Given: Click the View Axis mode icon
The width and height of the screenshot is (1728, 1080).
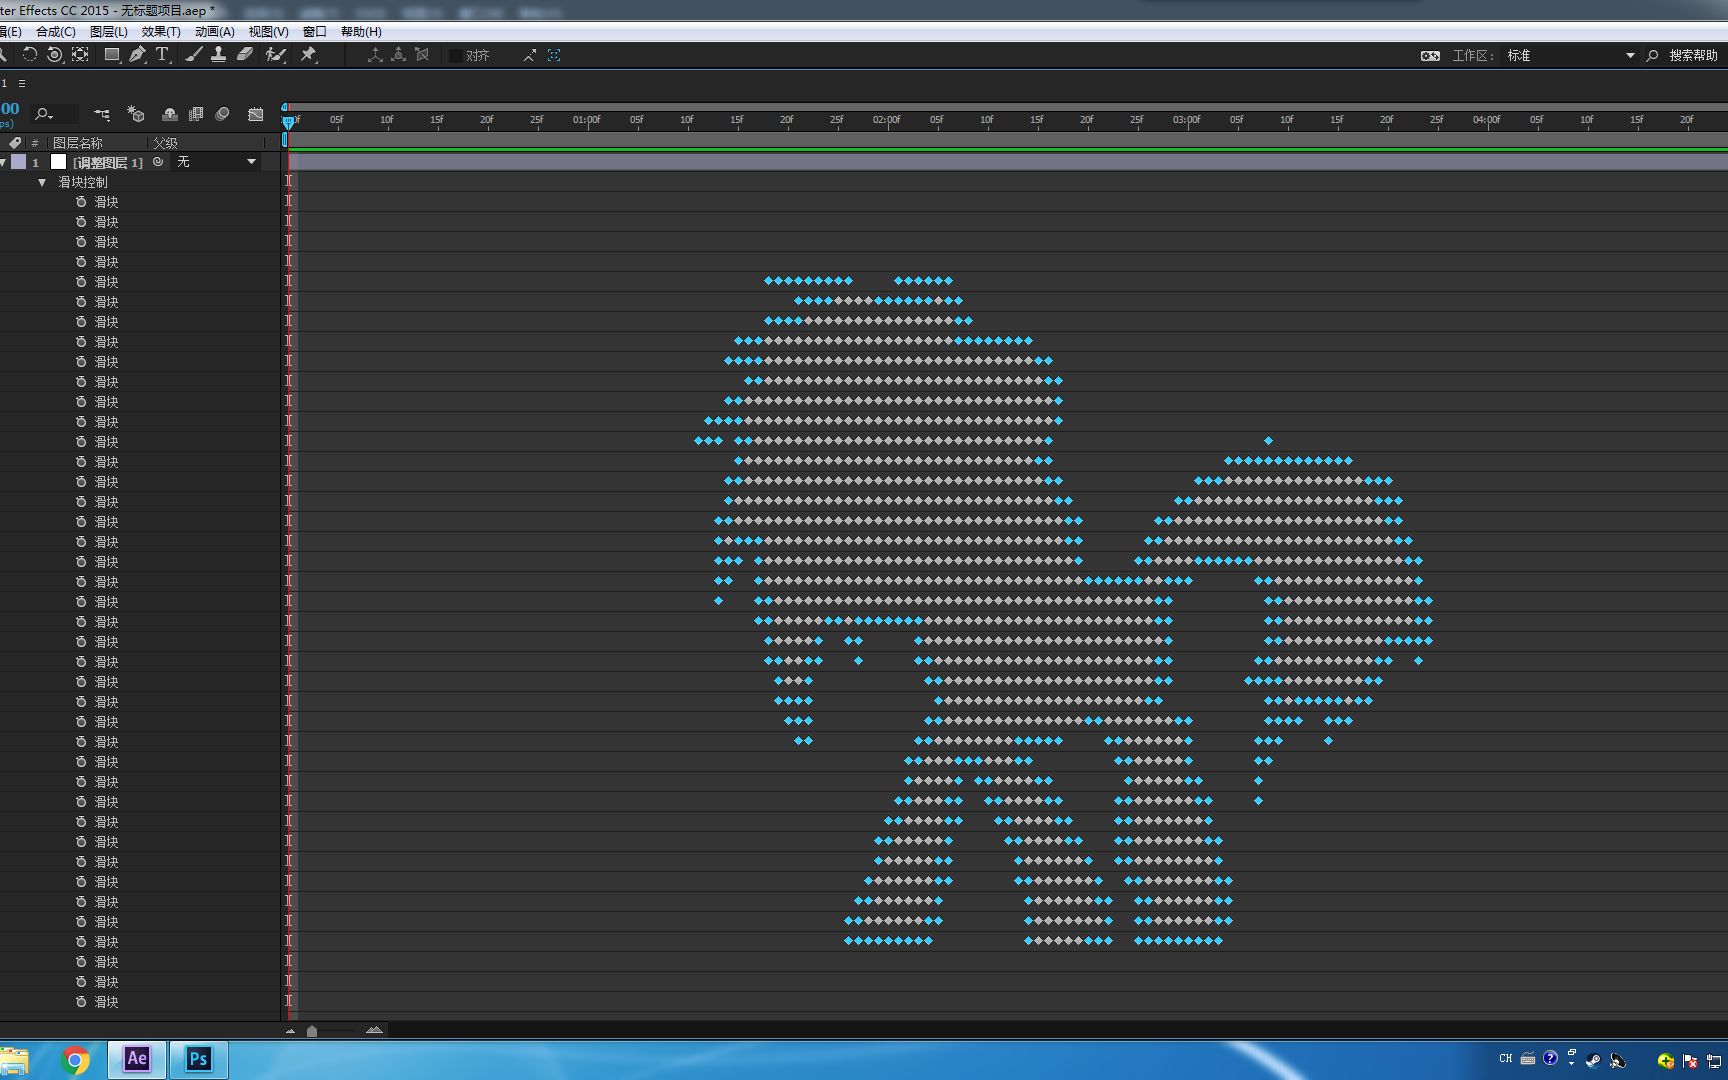Looking at the screenshot, I should click(422, 55).
